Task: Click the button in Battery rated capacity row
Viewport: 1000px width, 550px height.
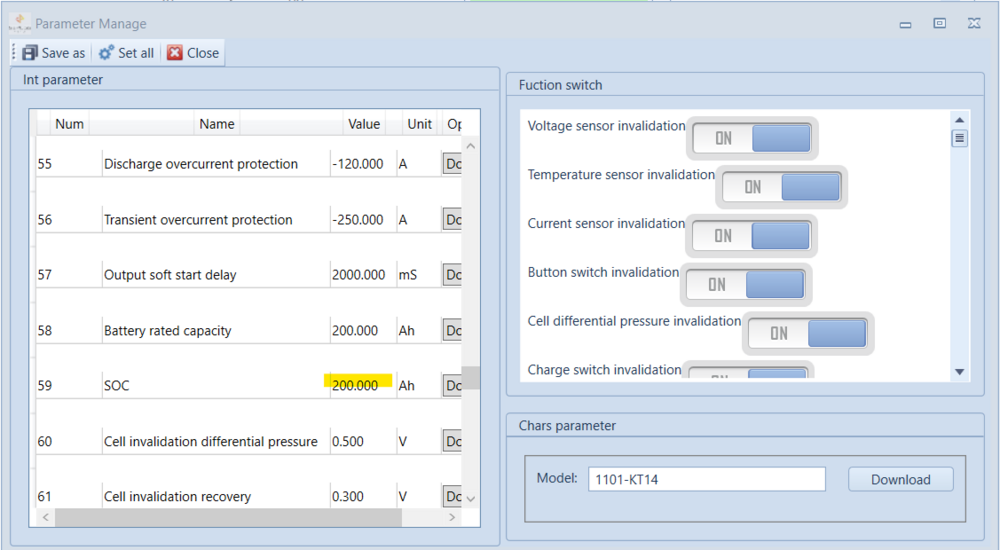Action: 452,330
